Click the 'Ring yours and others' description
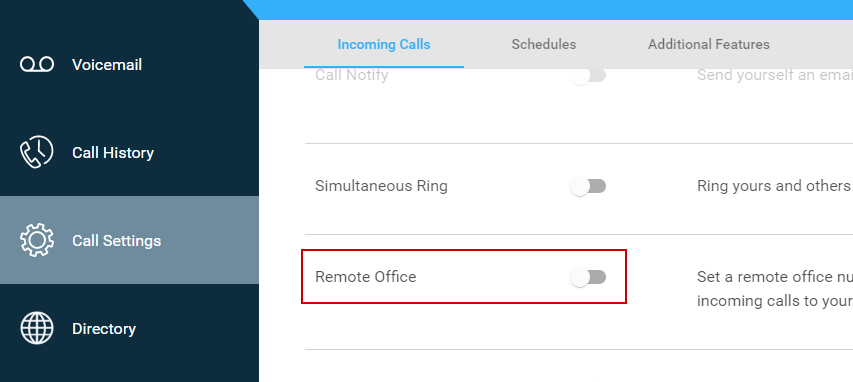Image resolution: width=853 pixels, height=382 pixels. pos(775,186)
